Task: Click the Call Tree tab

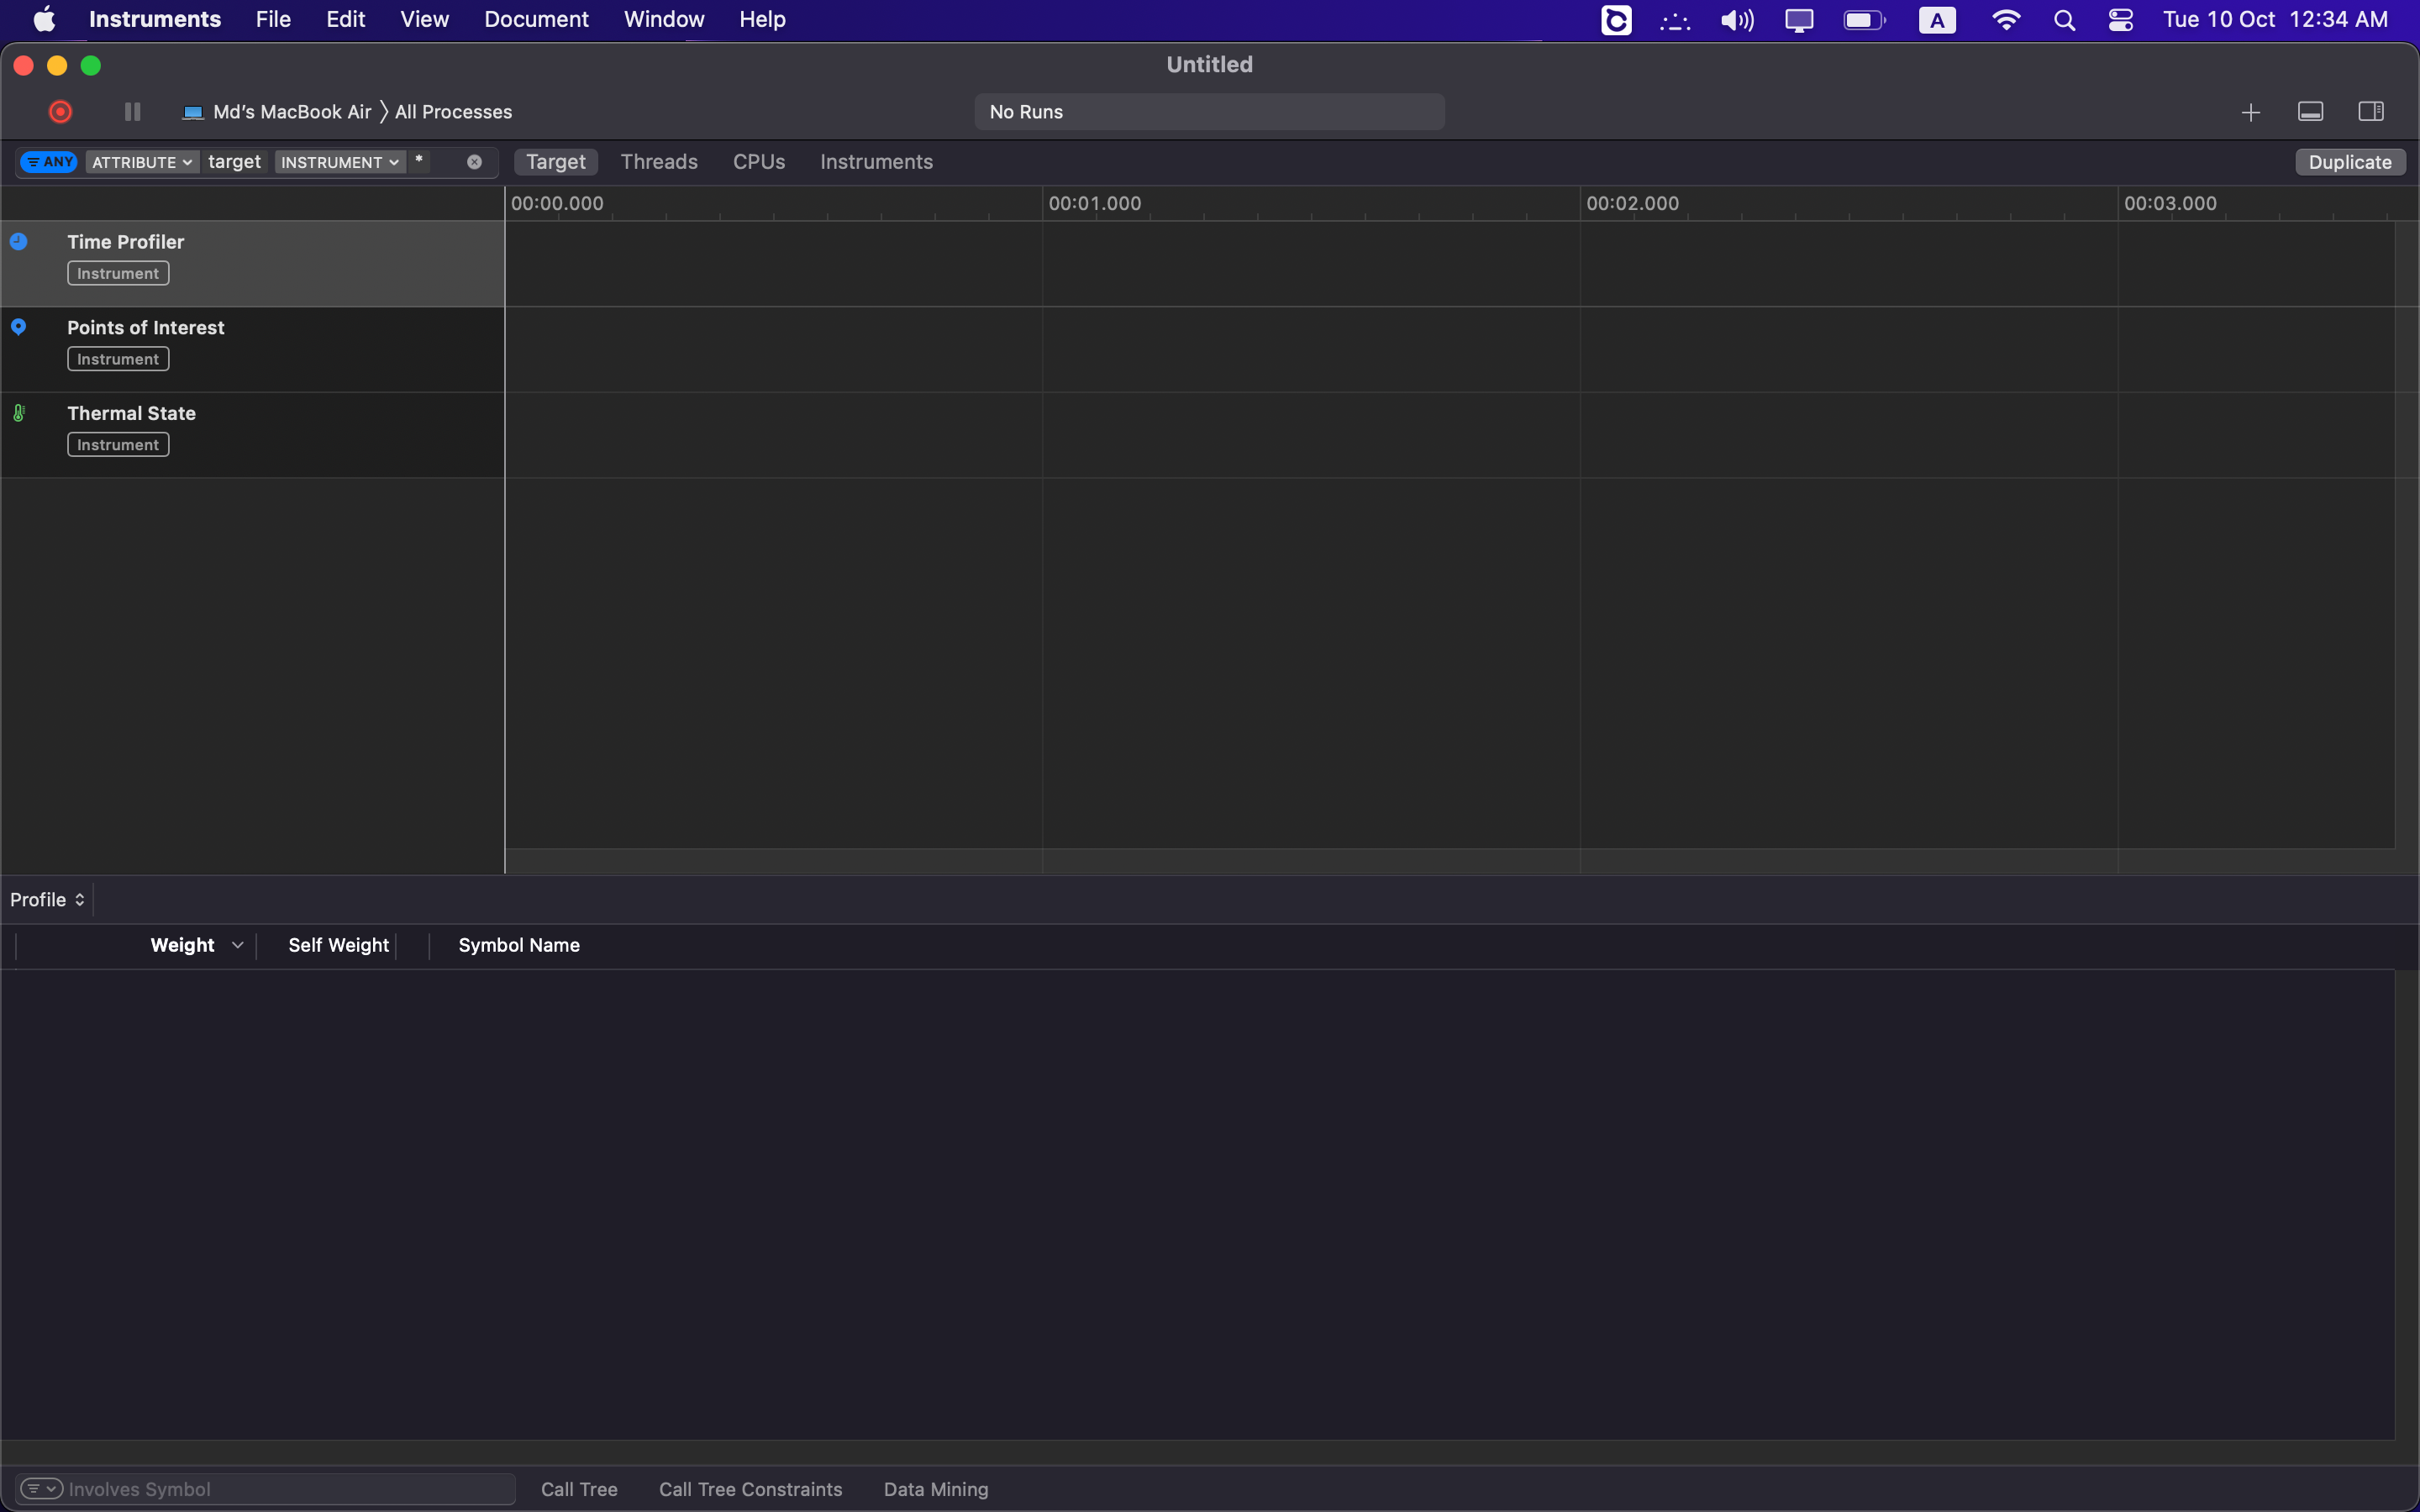Action: pos(580,1488)
